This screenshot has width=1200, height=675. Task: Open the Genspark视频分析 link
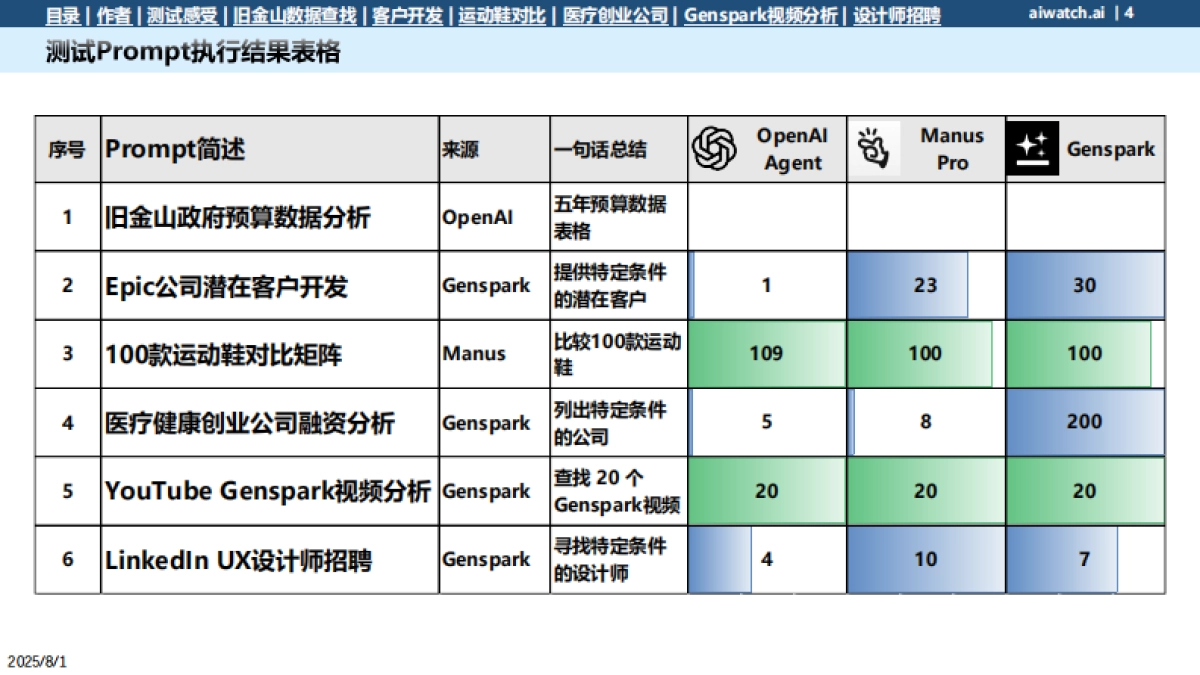click(760, 14)
